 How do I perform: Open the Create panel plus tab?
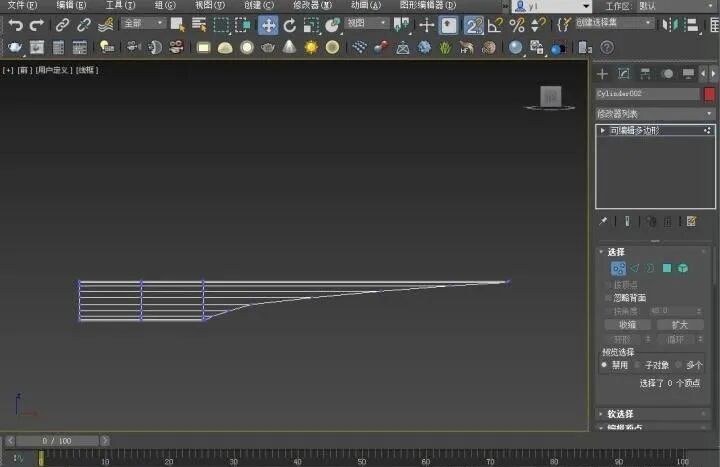[602, 74]
